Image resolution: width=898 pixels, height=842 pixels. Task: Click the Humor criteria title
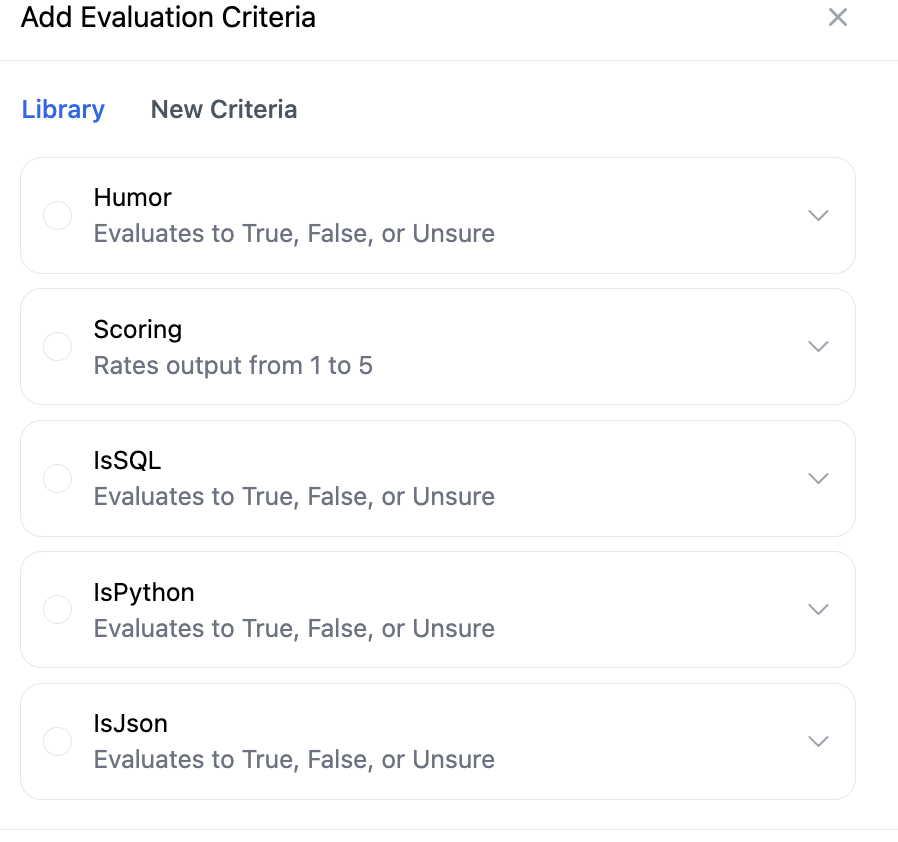point(133,198)
